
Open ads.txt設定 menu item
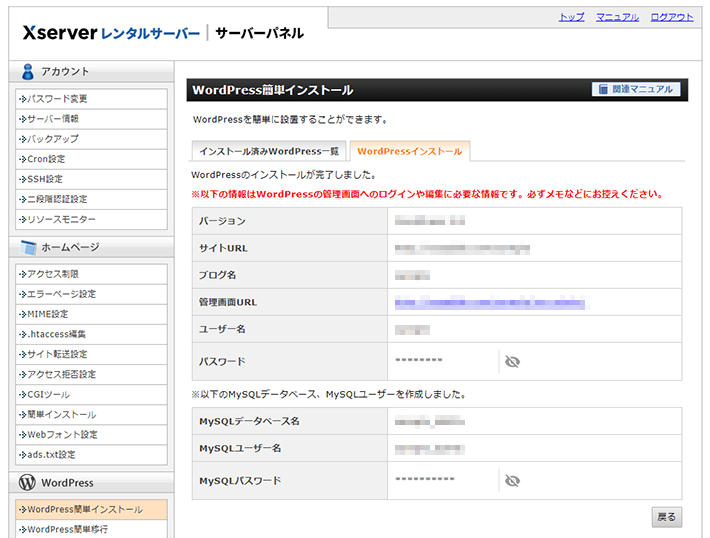pyautogui.click(x=91, y=455)
